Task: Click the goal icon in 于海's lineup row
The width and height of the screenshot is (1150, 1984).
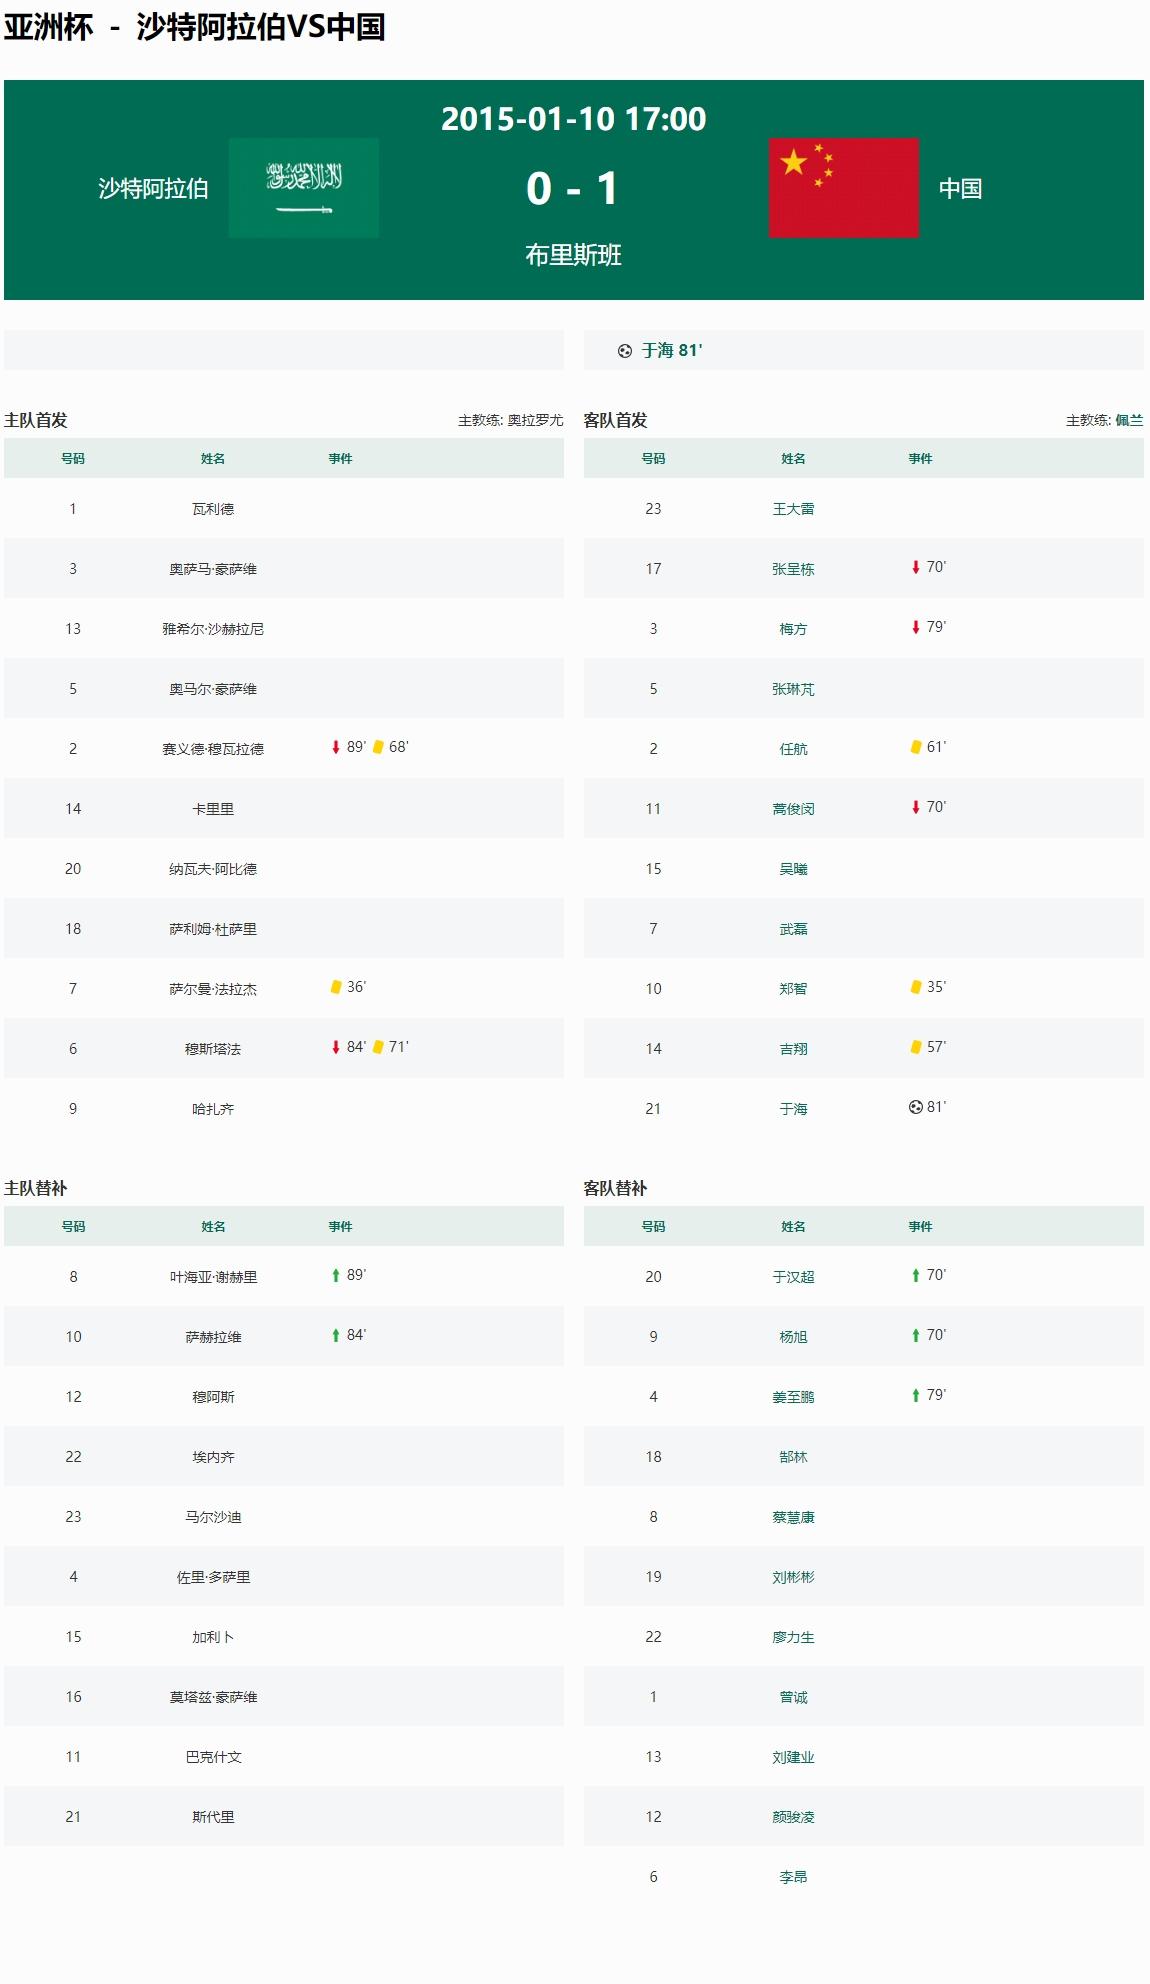Action: coord(915,1108)
